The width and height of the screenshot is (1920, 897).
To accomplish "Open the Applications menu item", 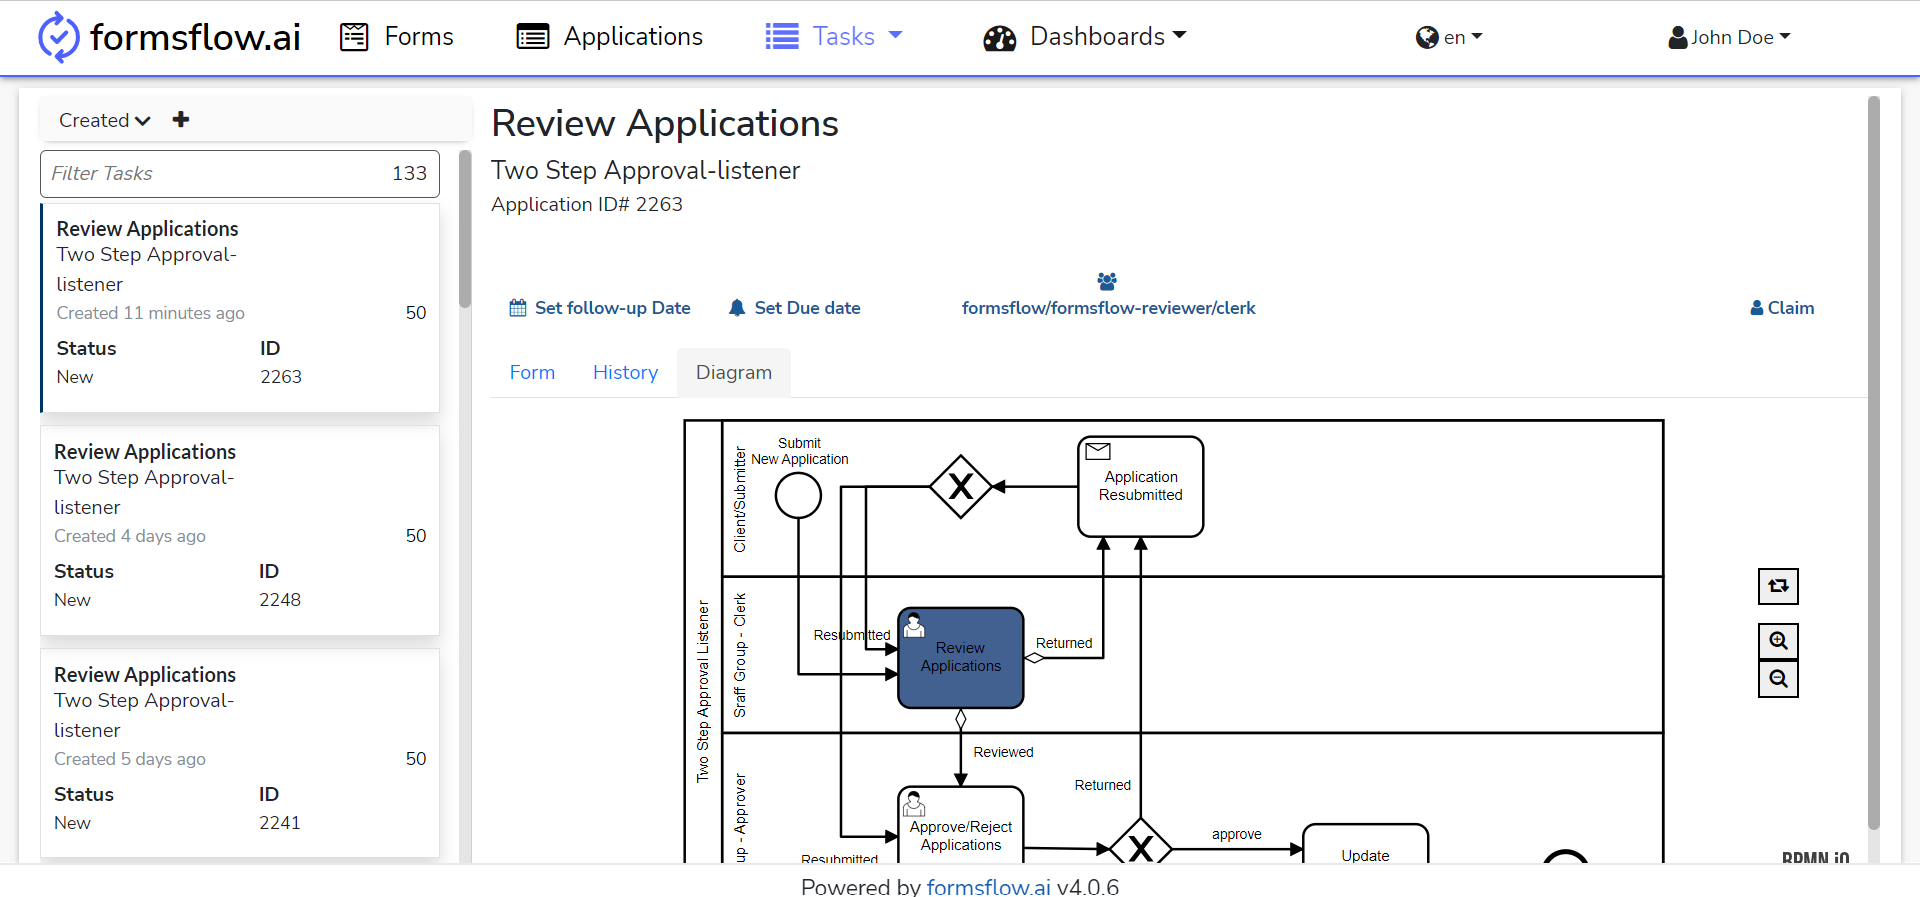I will 610,37.
